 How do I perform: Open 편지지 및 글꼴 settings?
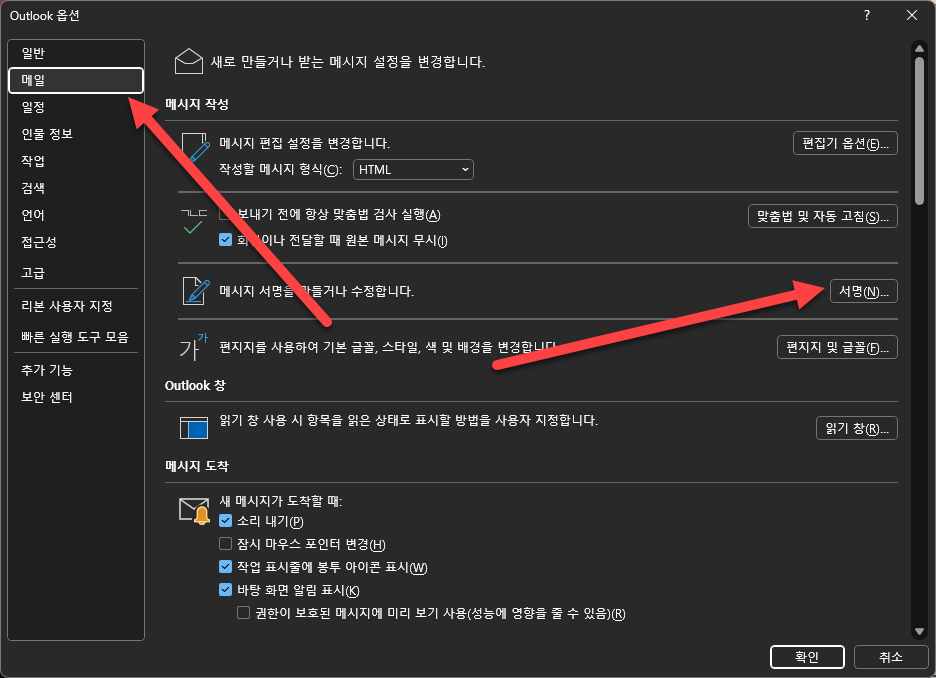pyautogui.click(x=837, y=347)
